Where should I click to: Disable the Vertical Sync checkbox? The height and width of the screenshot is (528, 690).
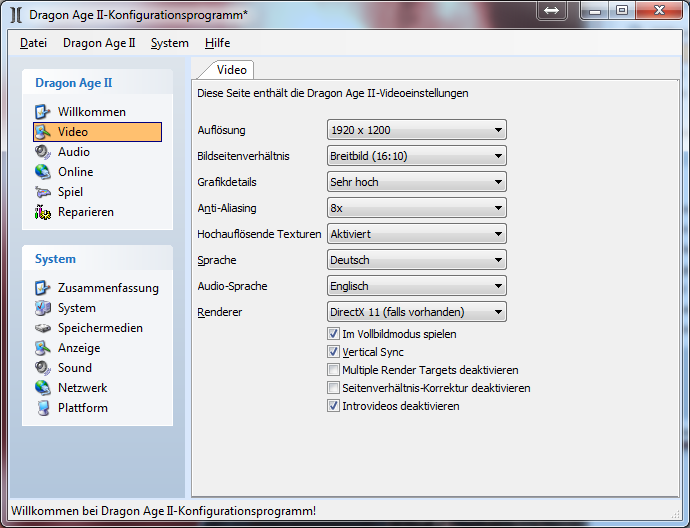(334, 352)
